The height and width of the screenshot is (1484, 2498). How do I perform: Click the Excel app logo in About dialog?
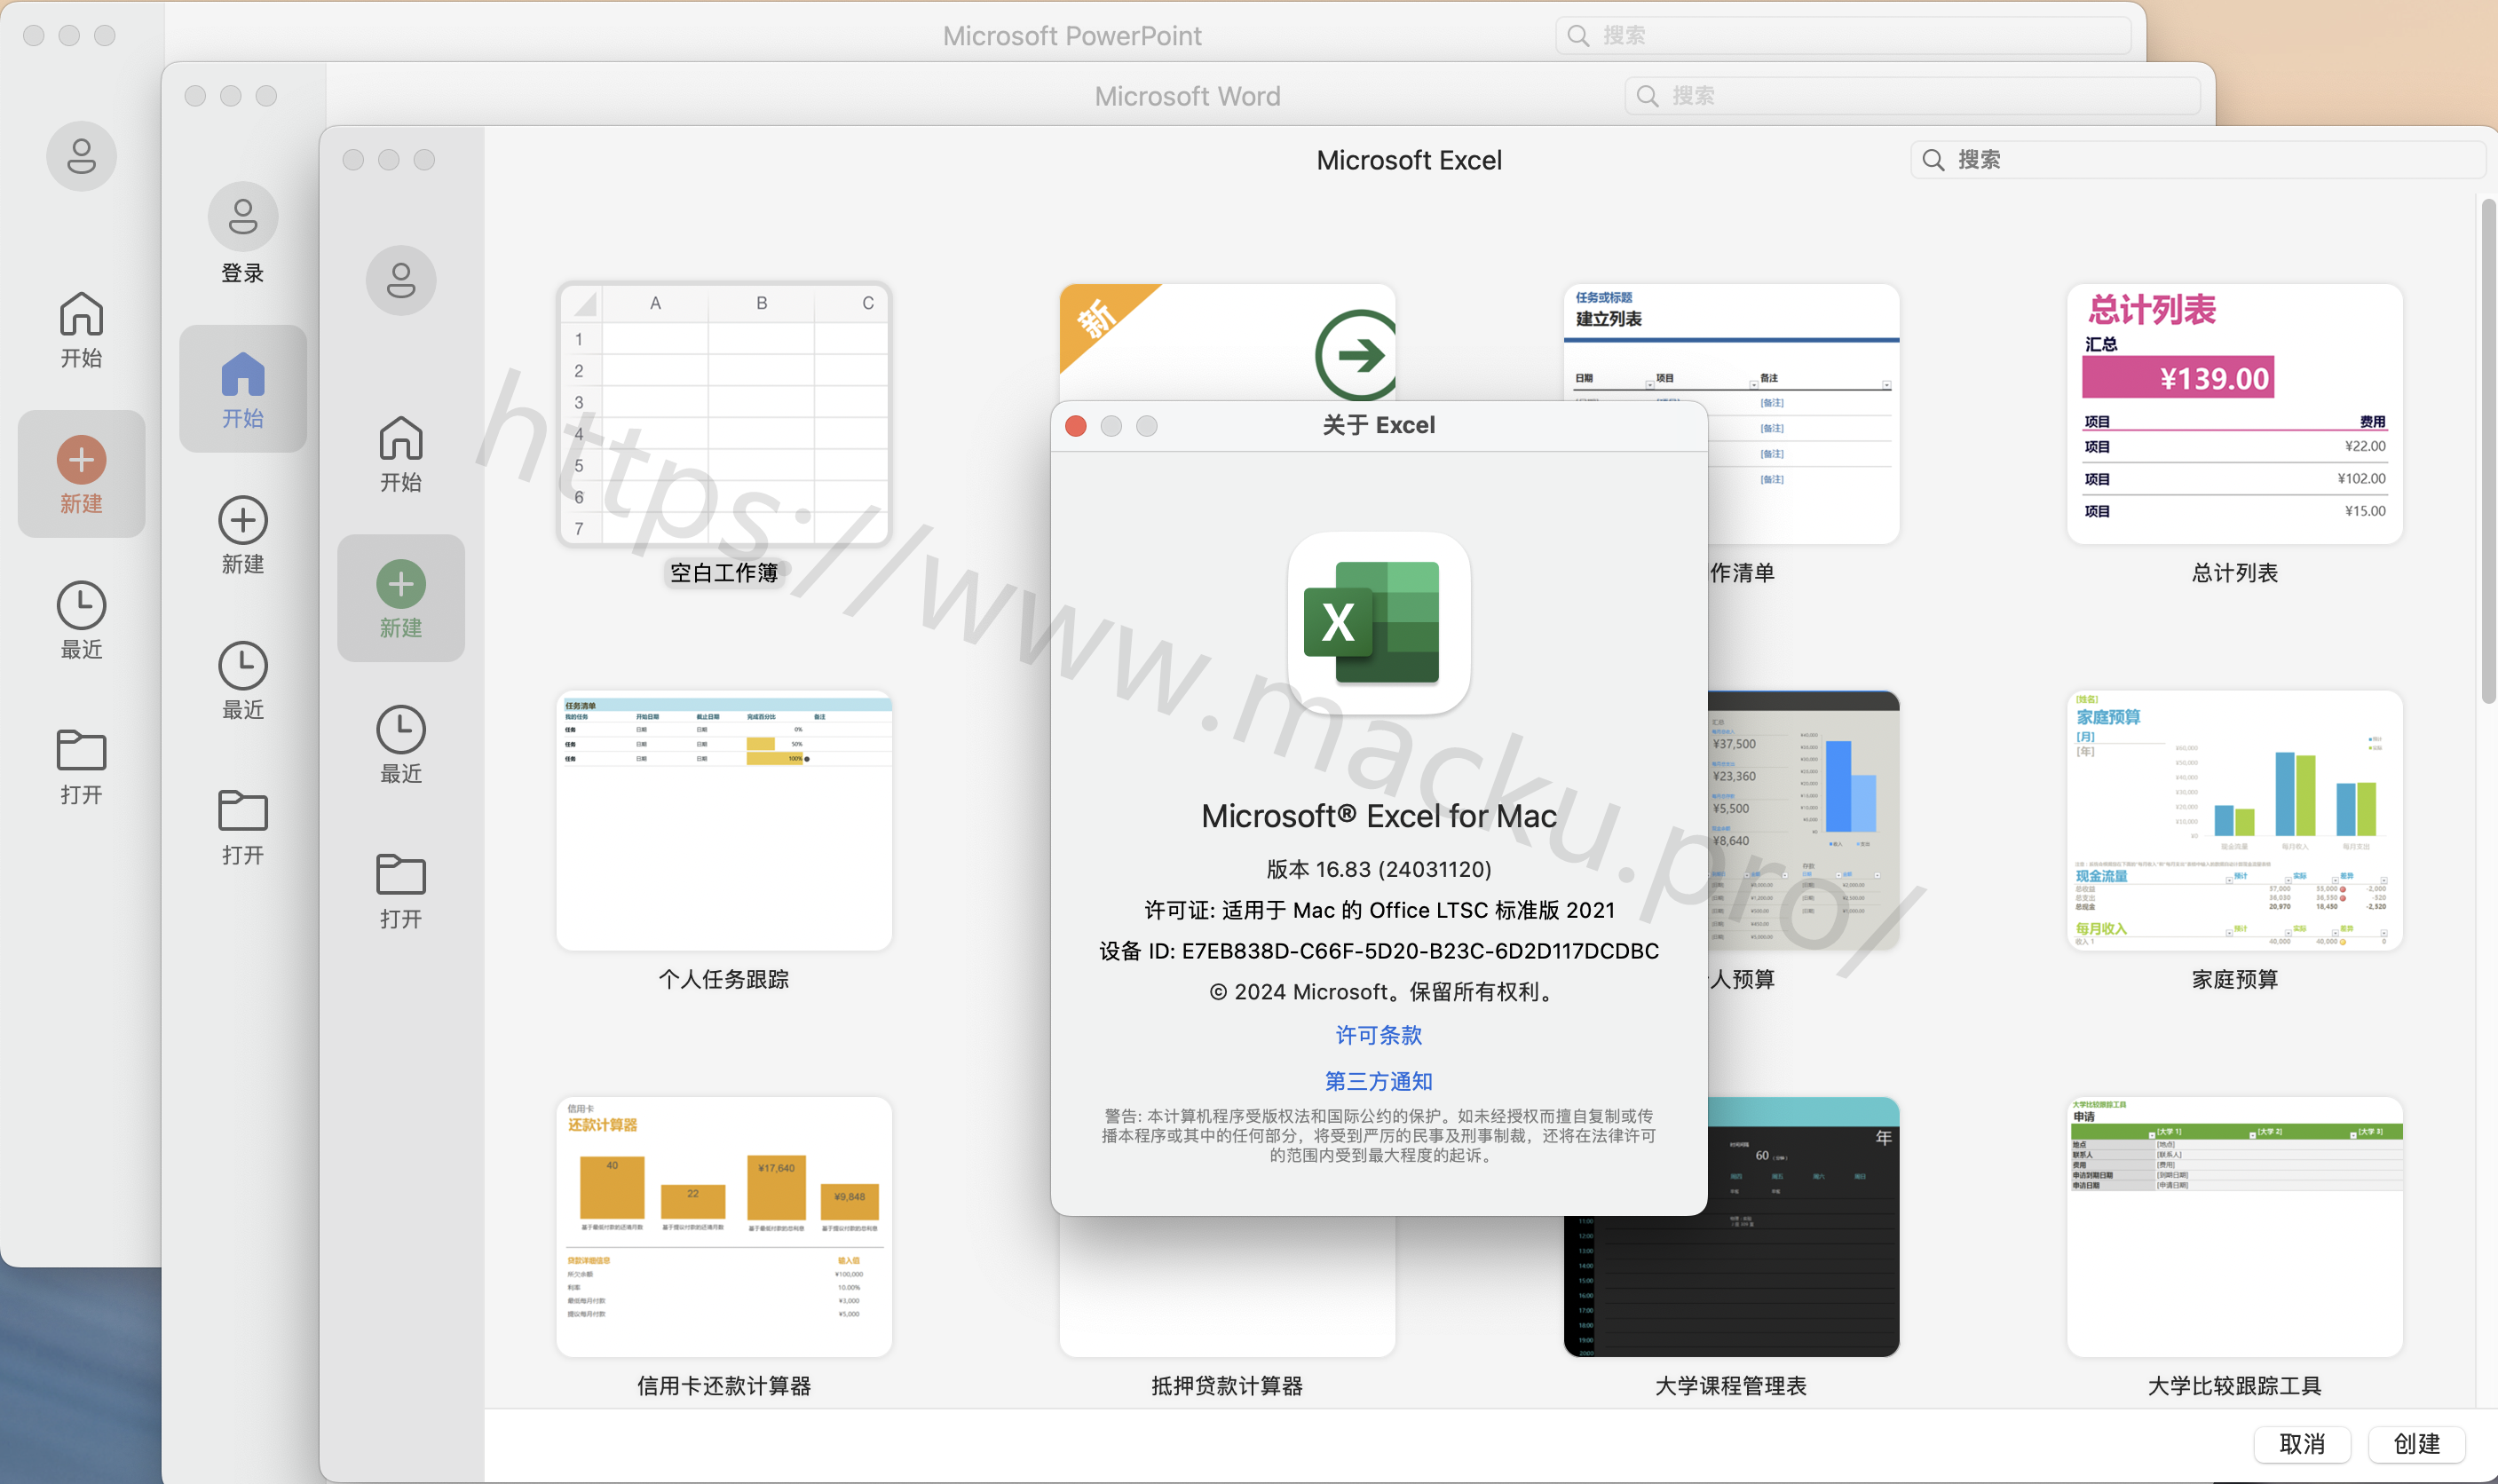[1379, 622]
